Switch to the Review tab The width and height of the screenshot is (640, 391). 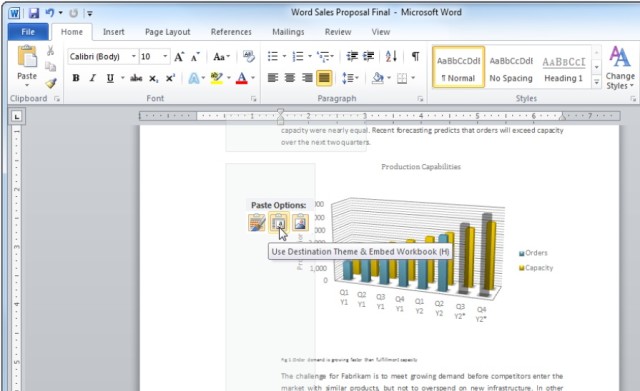[338, 32]
